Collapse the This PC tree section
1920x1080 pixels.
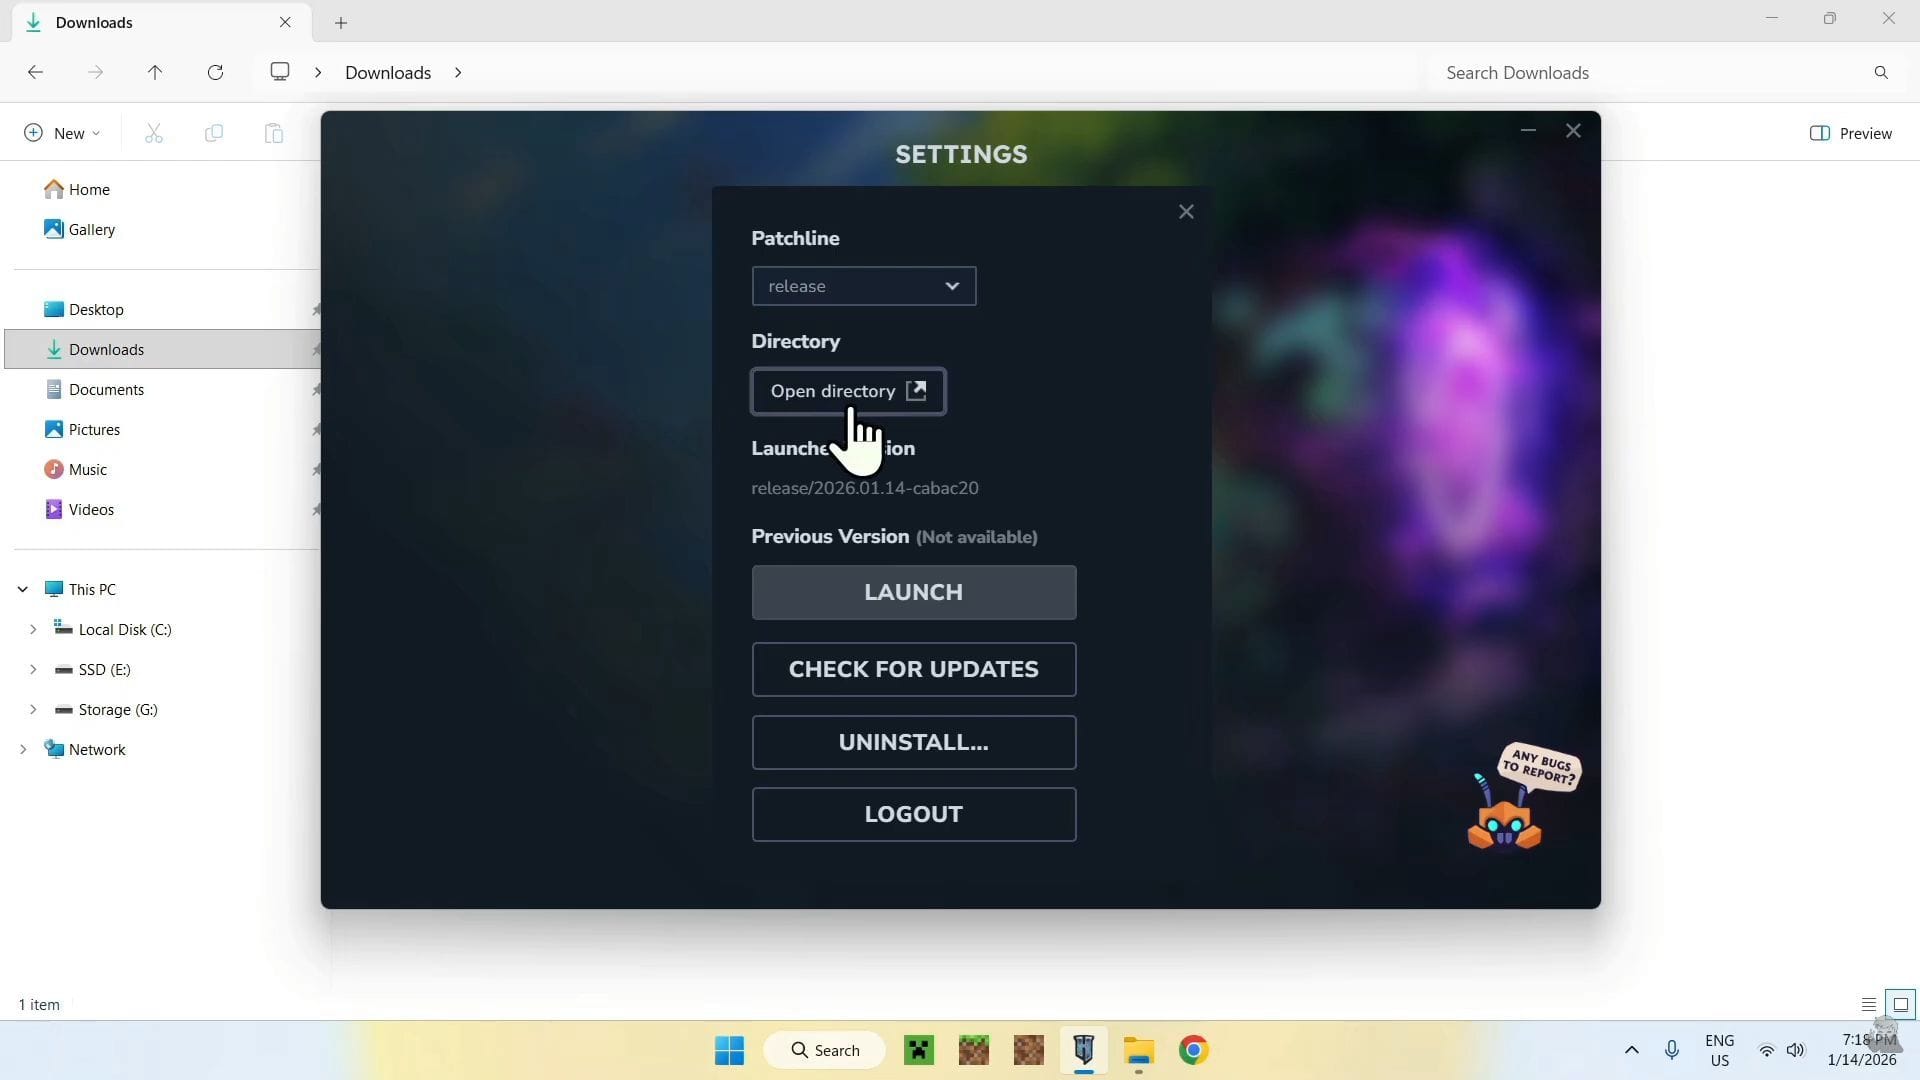point(22,589)
